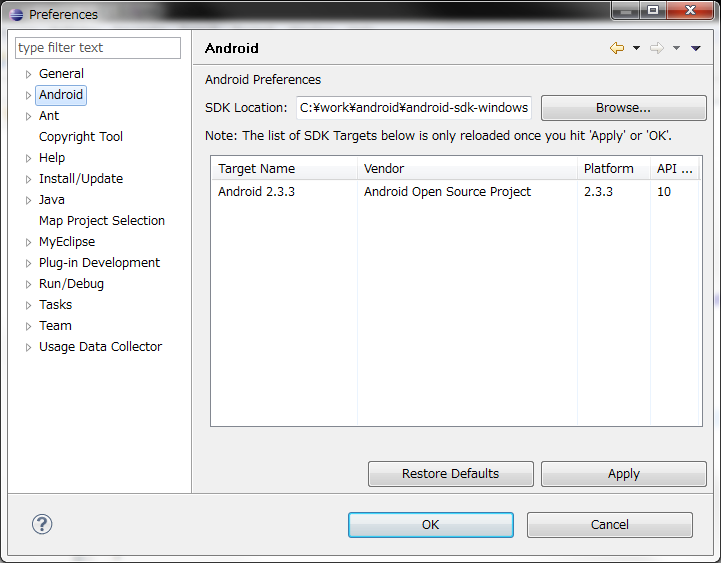
Task: Expand the General tree node
Action: tap(29, 74)
